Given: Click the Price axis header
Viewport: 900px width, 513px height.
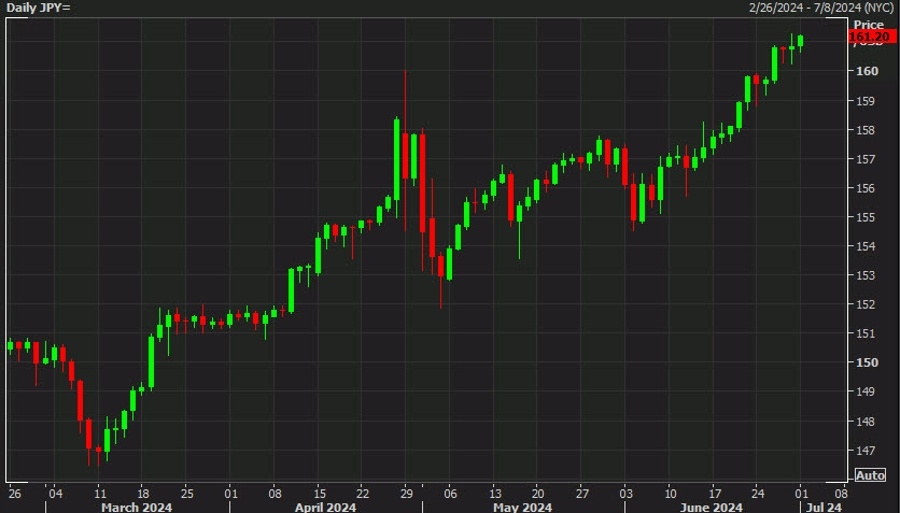Looking at the screenshot, I should [868, 24].
